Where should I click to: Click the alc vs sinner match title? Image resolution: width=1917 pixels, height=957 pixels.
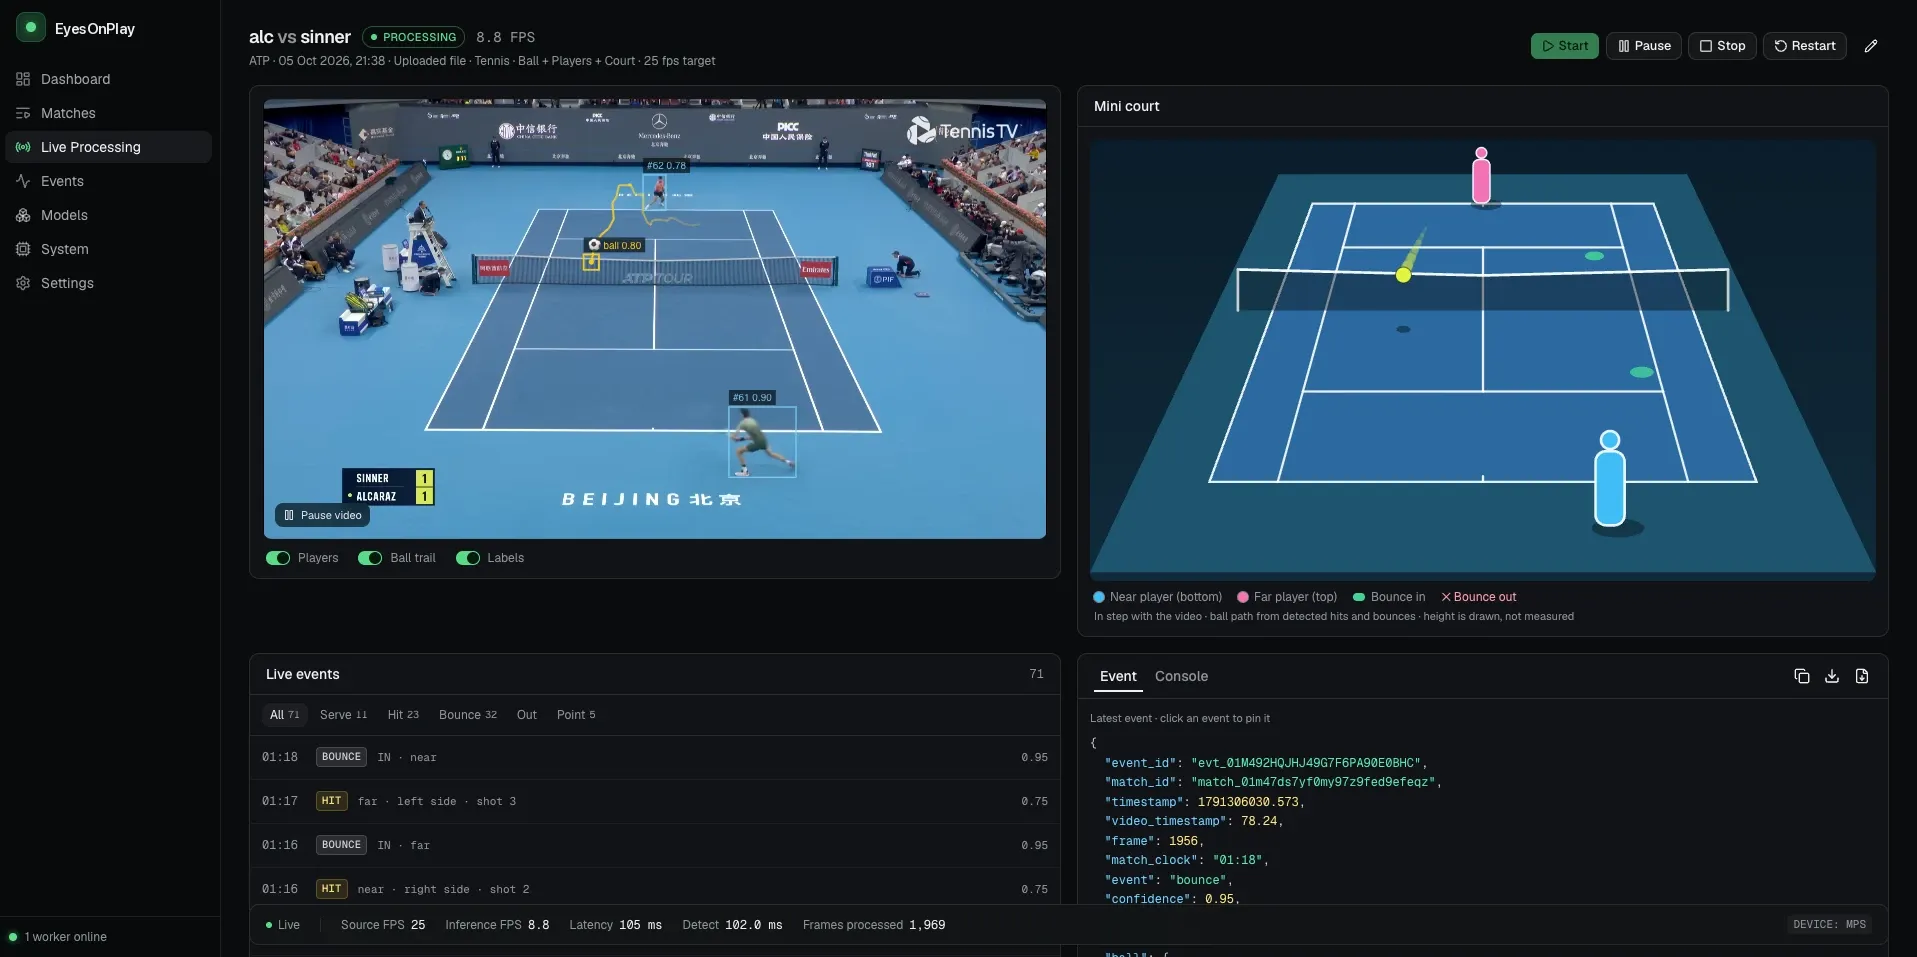[300, 37]
